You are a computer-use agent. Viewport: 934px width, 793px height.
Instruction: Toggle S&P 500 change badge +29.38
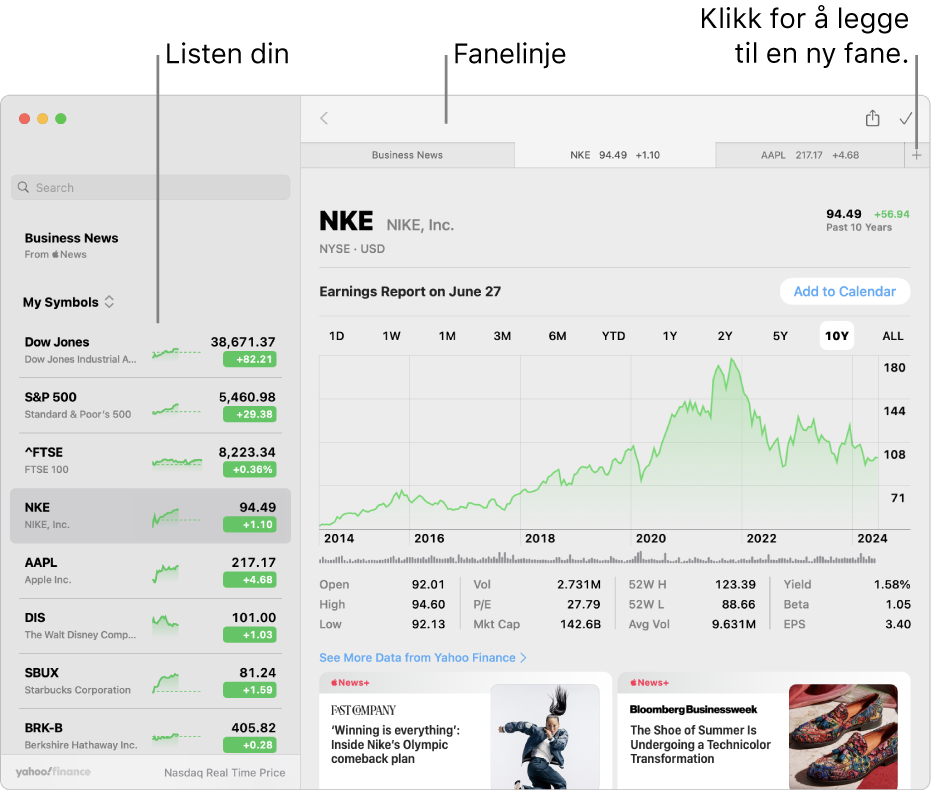(x=250, y=414)
